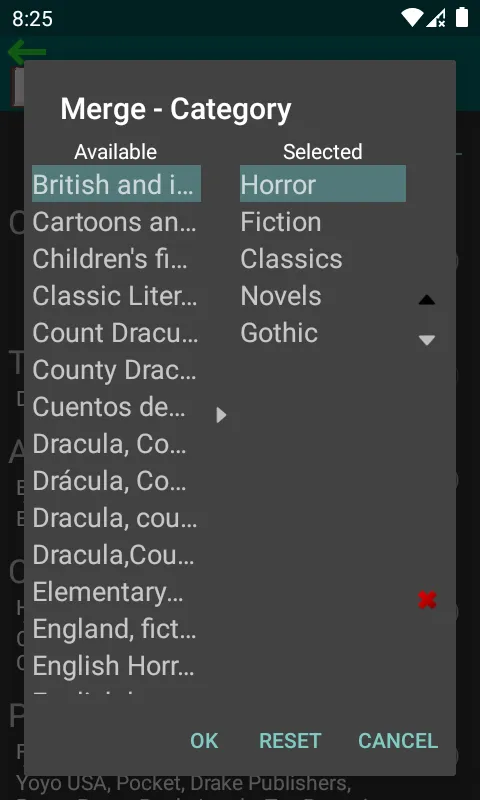Remove selected category with red X
The height and width of the screenshot is (800, 480).
[x=427, y=600]
